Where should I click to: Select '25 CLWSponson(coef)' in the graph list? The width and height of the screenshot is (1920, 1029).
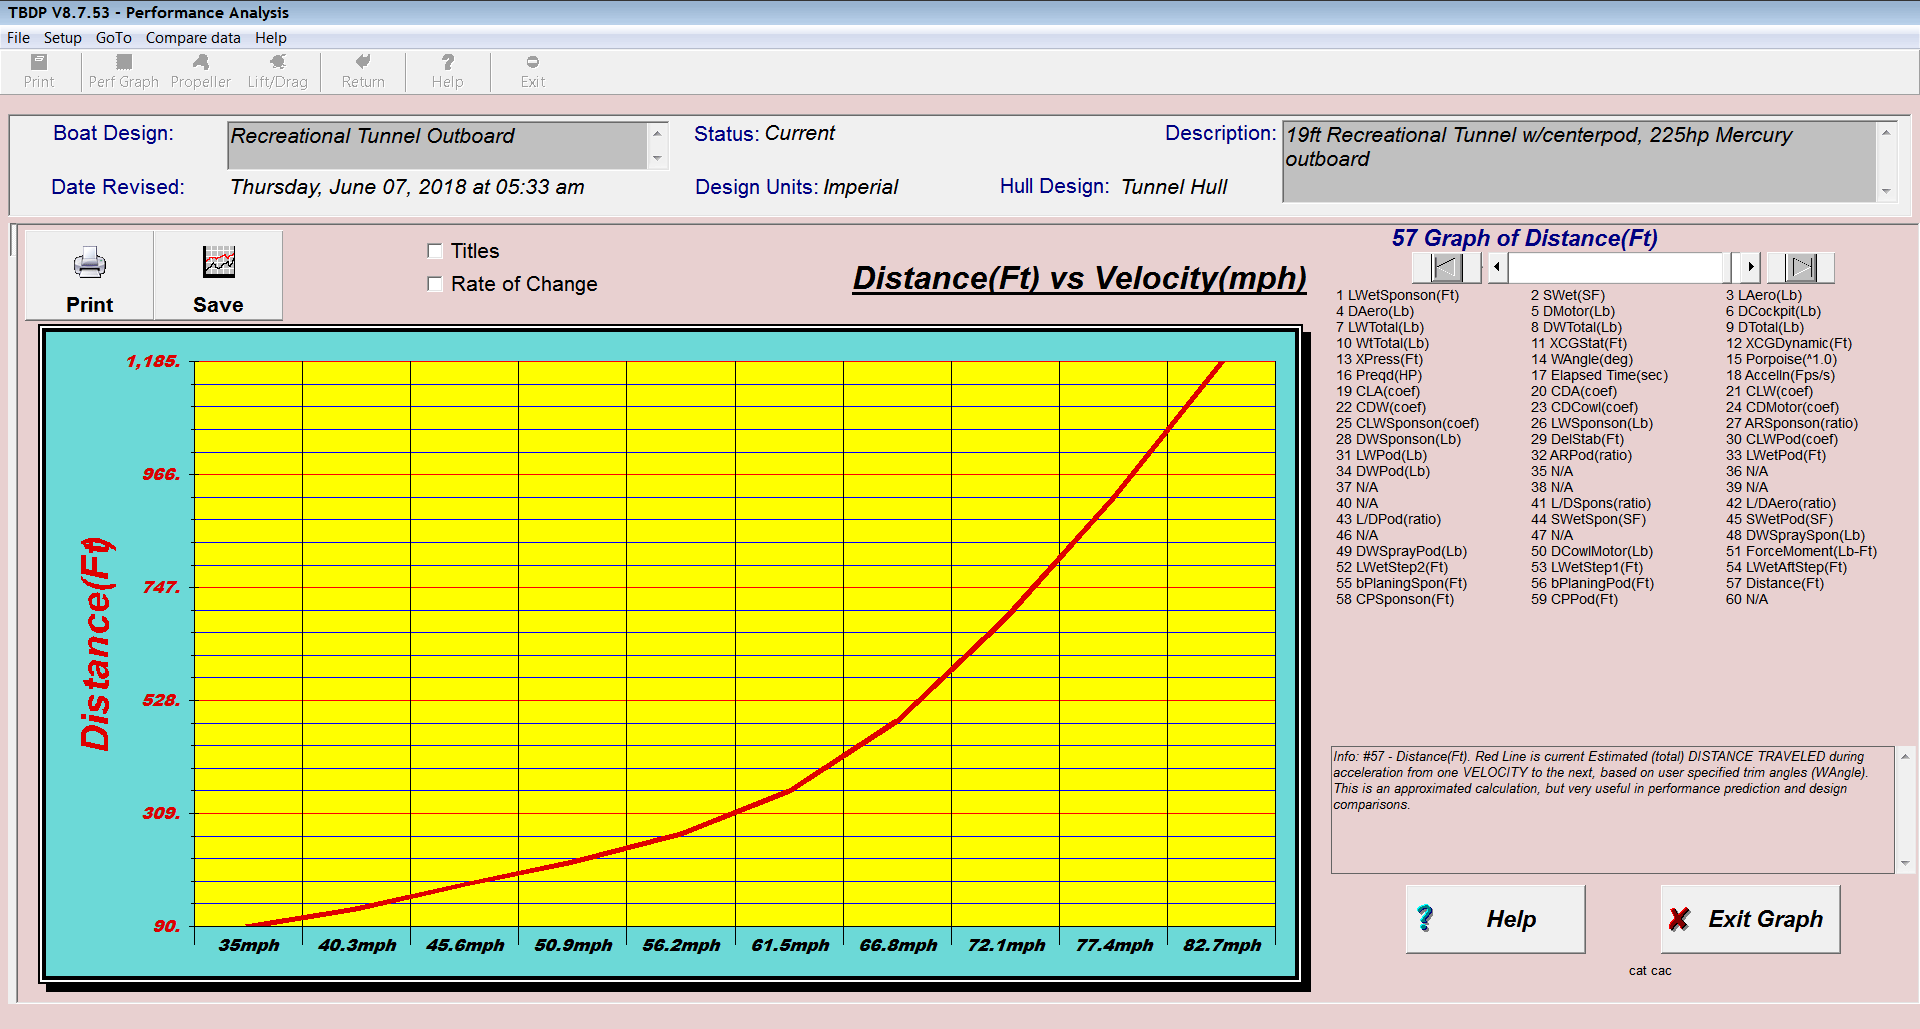[1407, 423]
